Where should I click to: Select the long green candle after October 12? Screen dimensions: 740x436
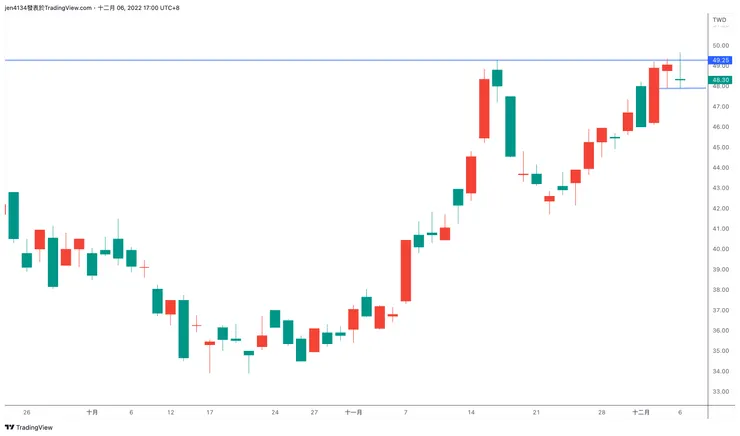point(184,328)
